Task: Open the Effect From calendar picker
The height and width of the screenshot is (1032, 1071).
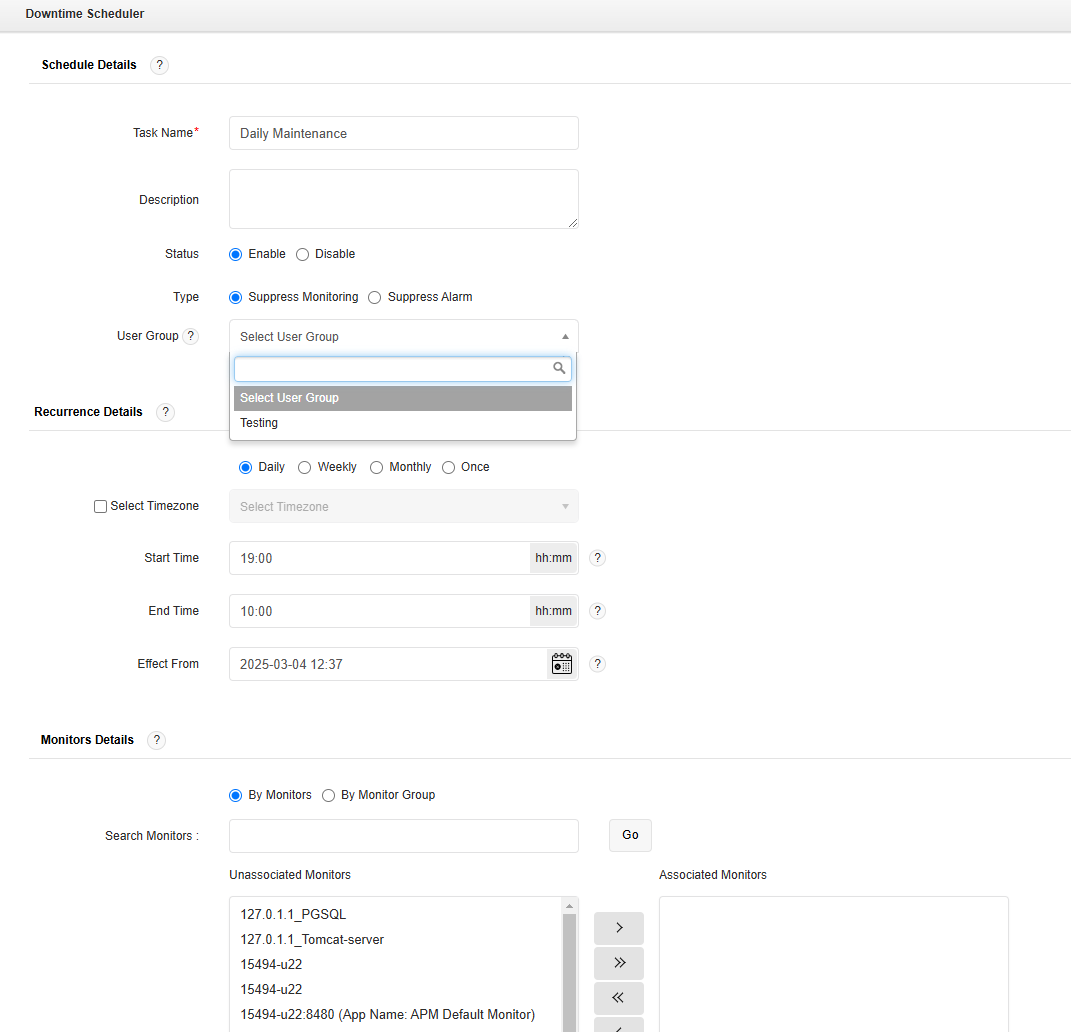Action: tap(561, 663)
